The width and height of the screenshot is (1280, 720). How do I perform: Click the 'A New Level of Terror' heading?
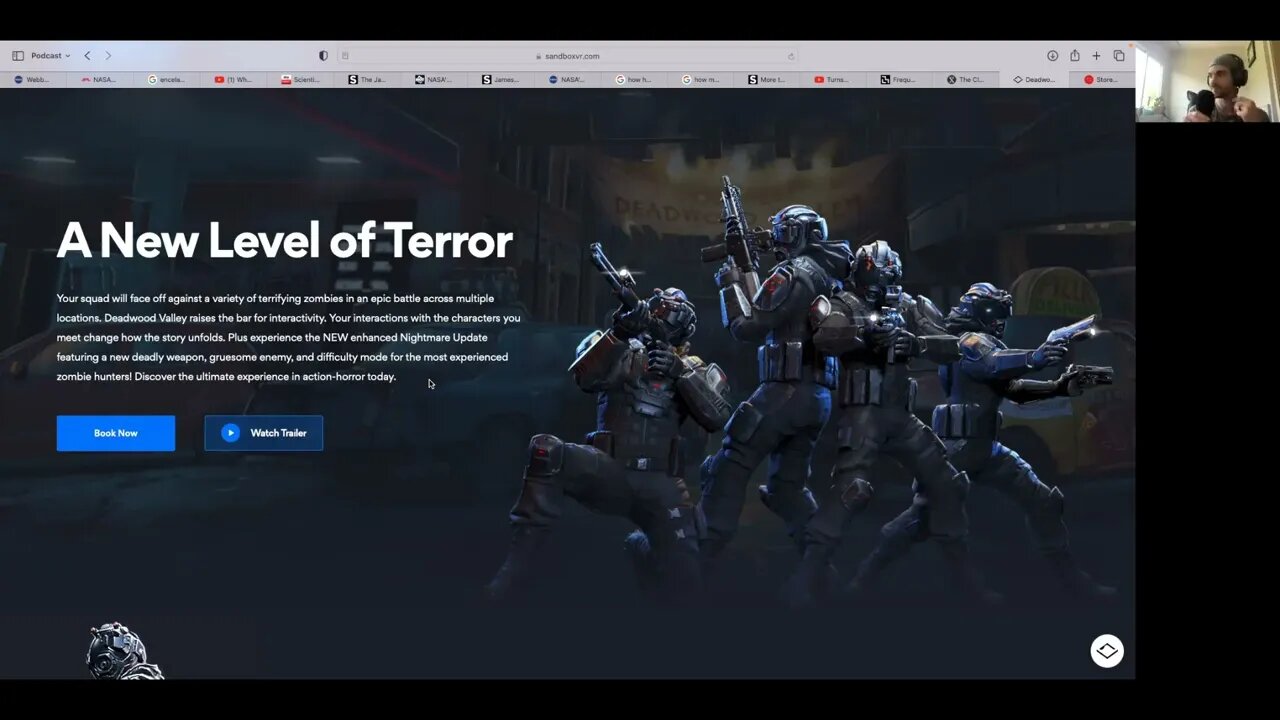pyautogui.click(x=285, y=241)
